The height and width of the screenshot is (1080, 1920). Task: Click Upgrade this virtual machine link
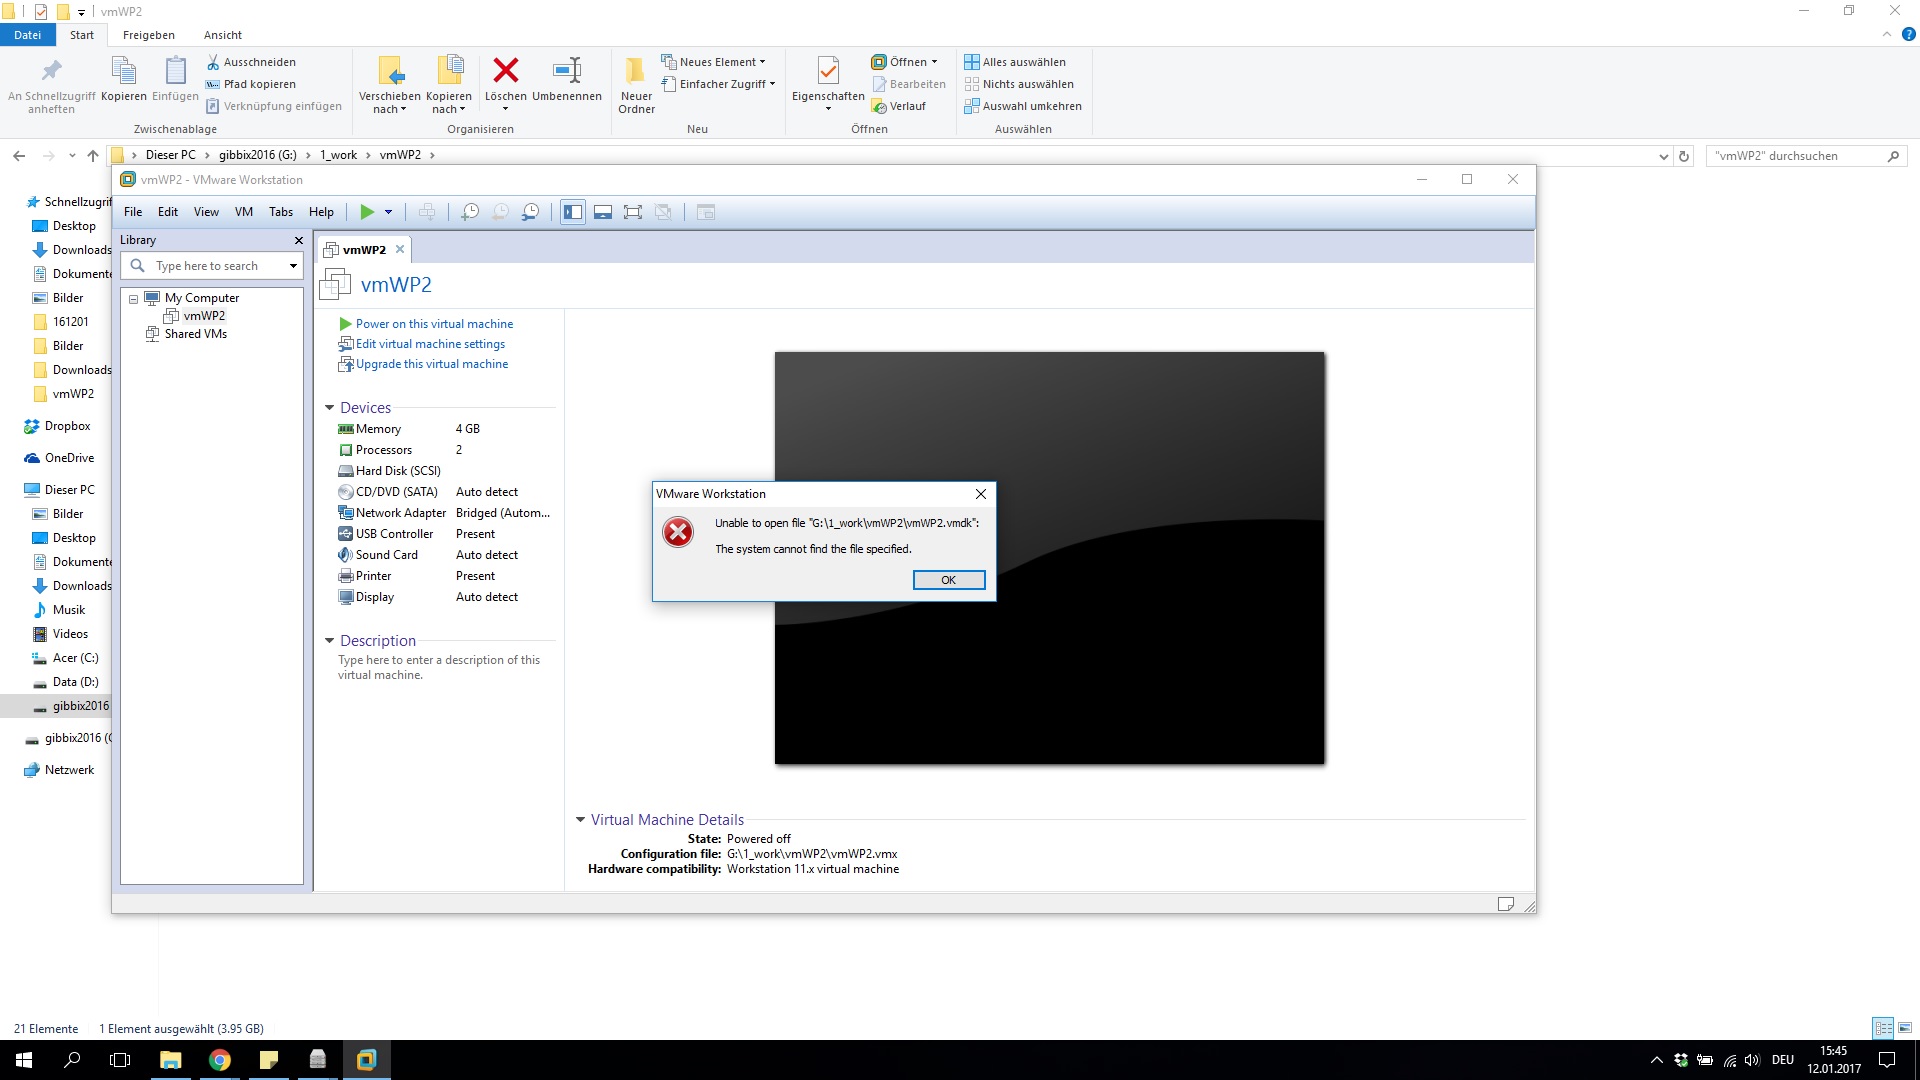432,364
